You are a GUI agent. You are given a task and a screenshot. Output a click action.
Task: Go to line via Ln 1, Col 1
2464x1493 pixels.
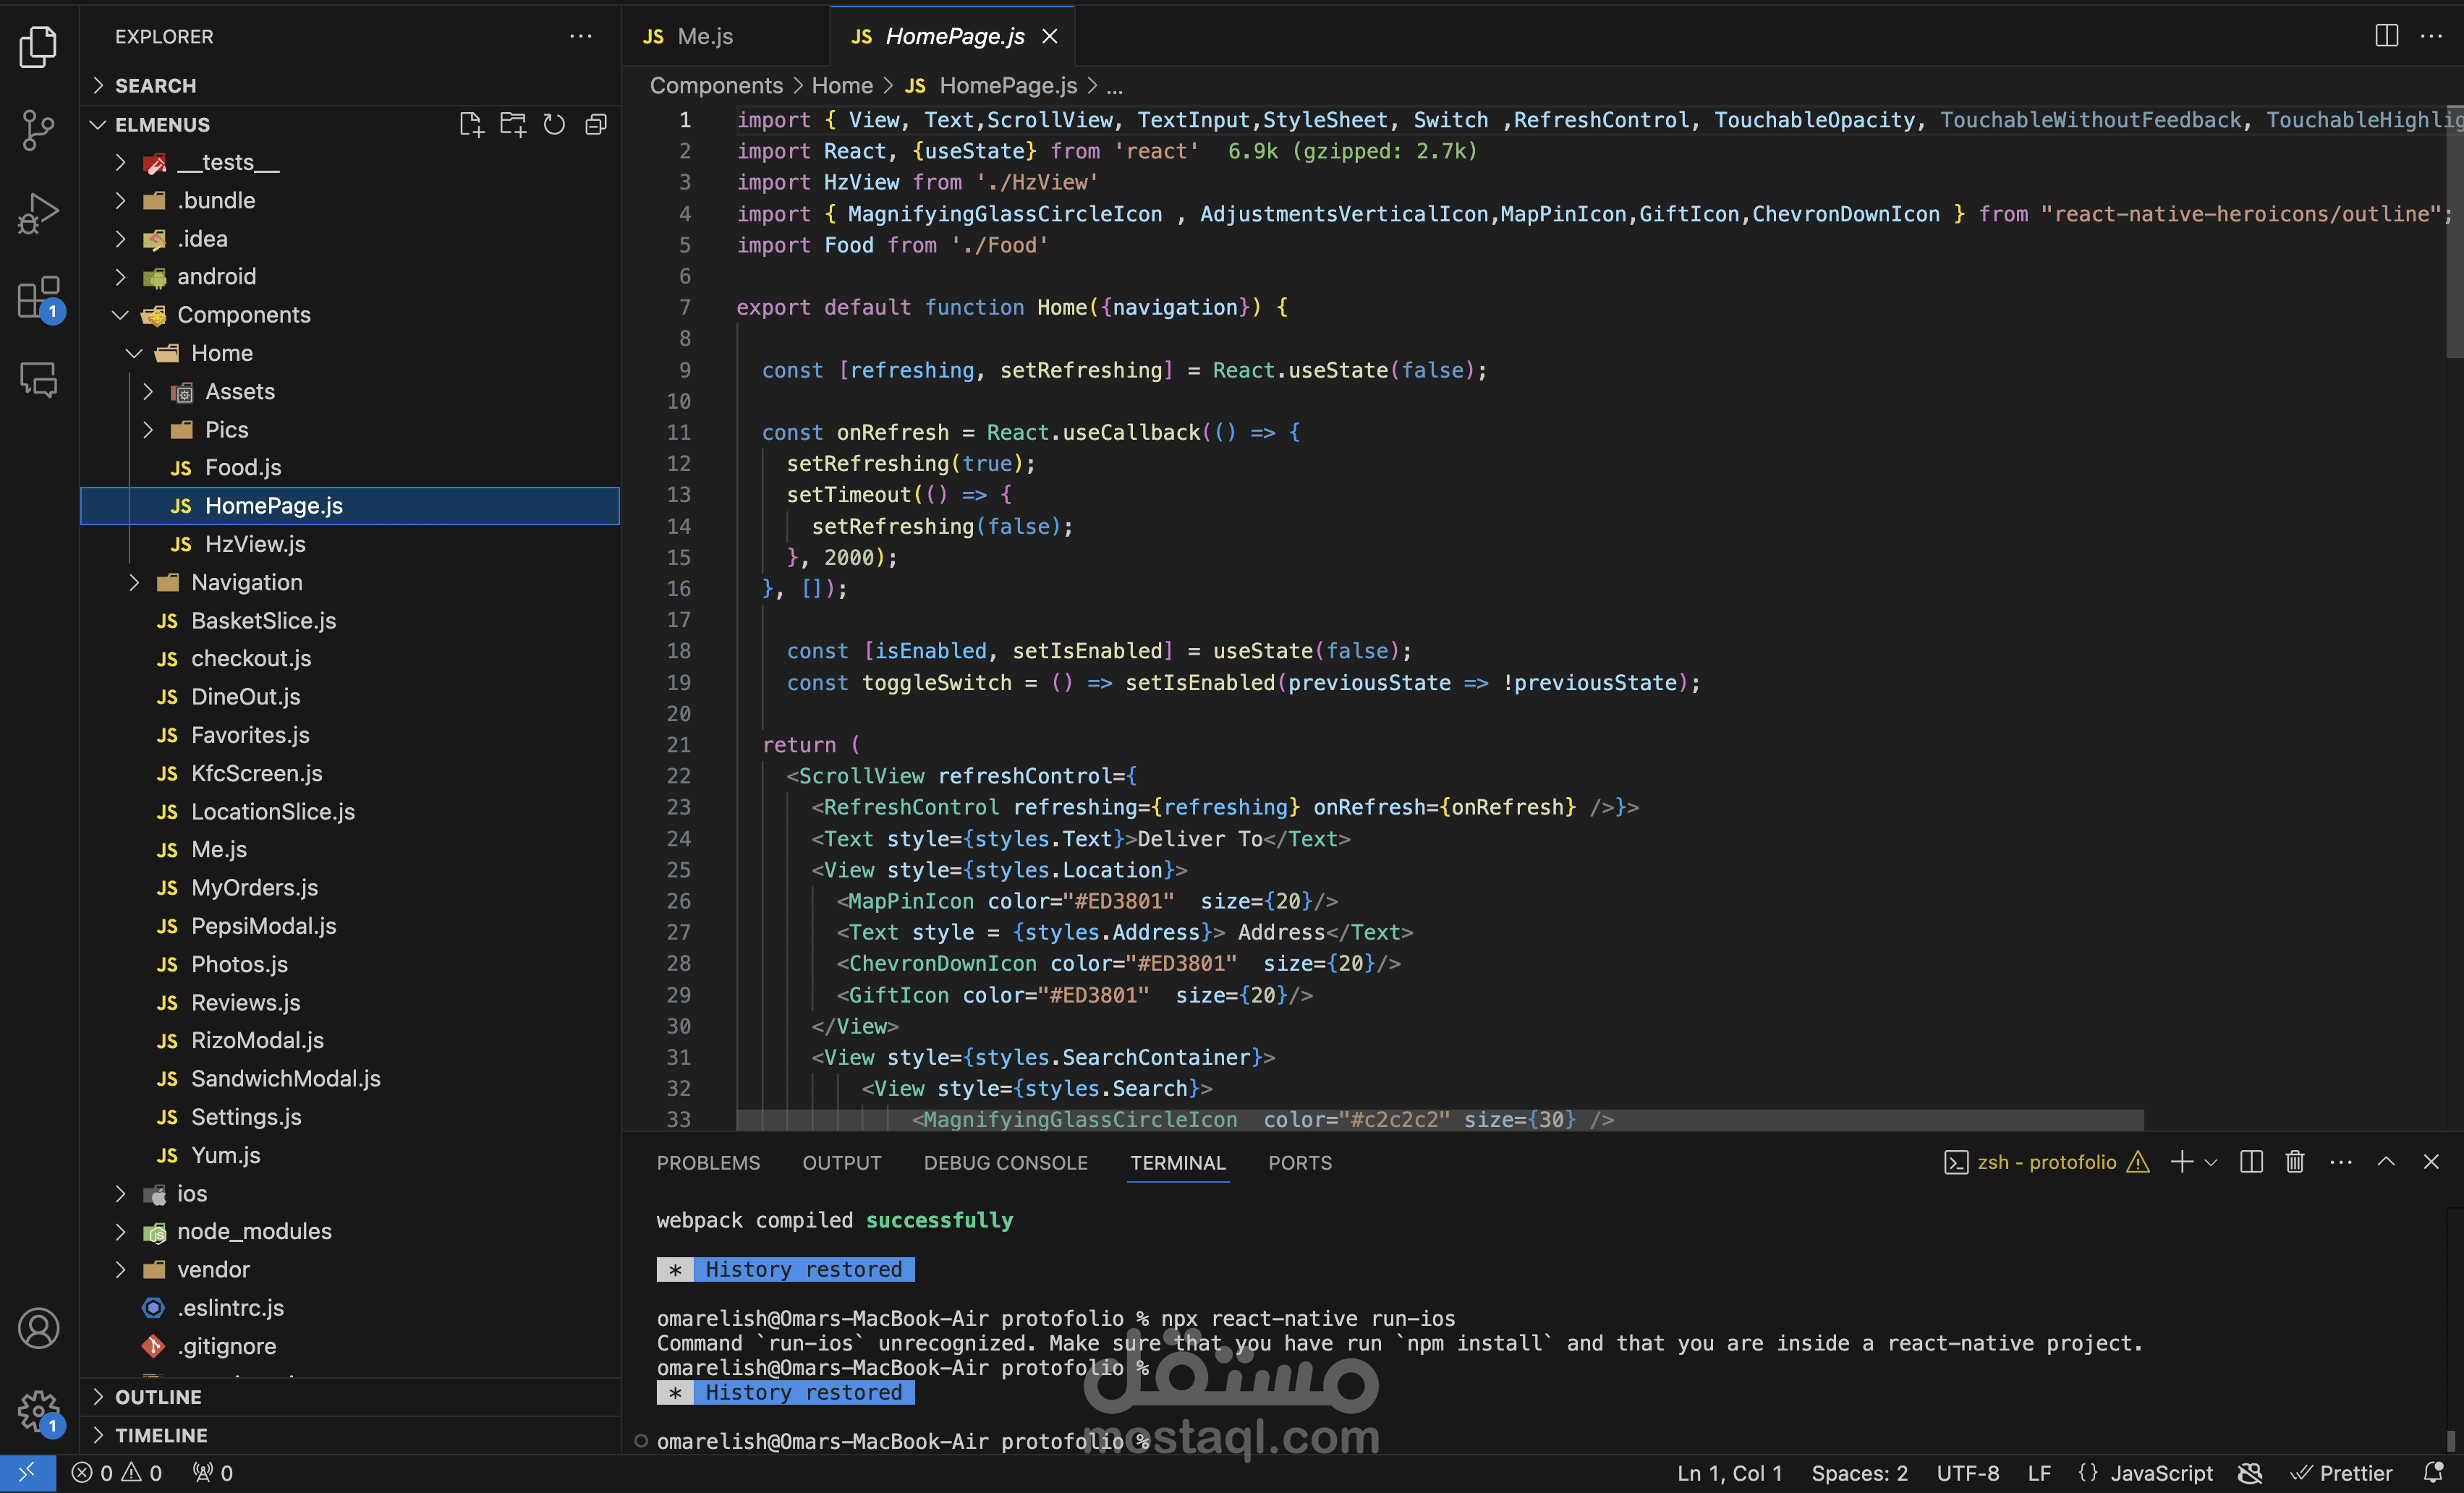coord(1729,1473)
